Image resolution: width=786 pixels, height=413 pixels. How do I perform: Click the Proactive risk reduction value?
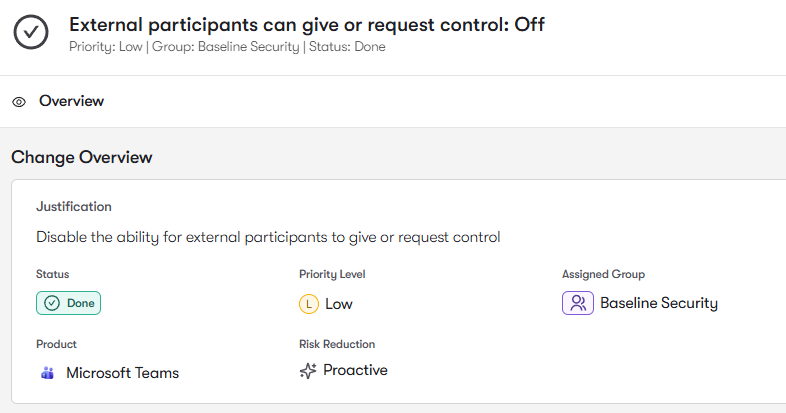(x=355, y=370)
